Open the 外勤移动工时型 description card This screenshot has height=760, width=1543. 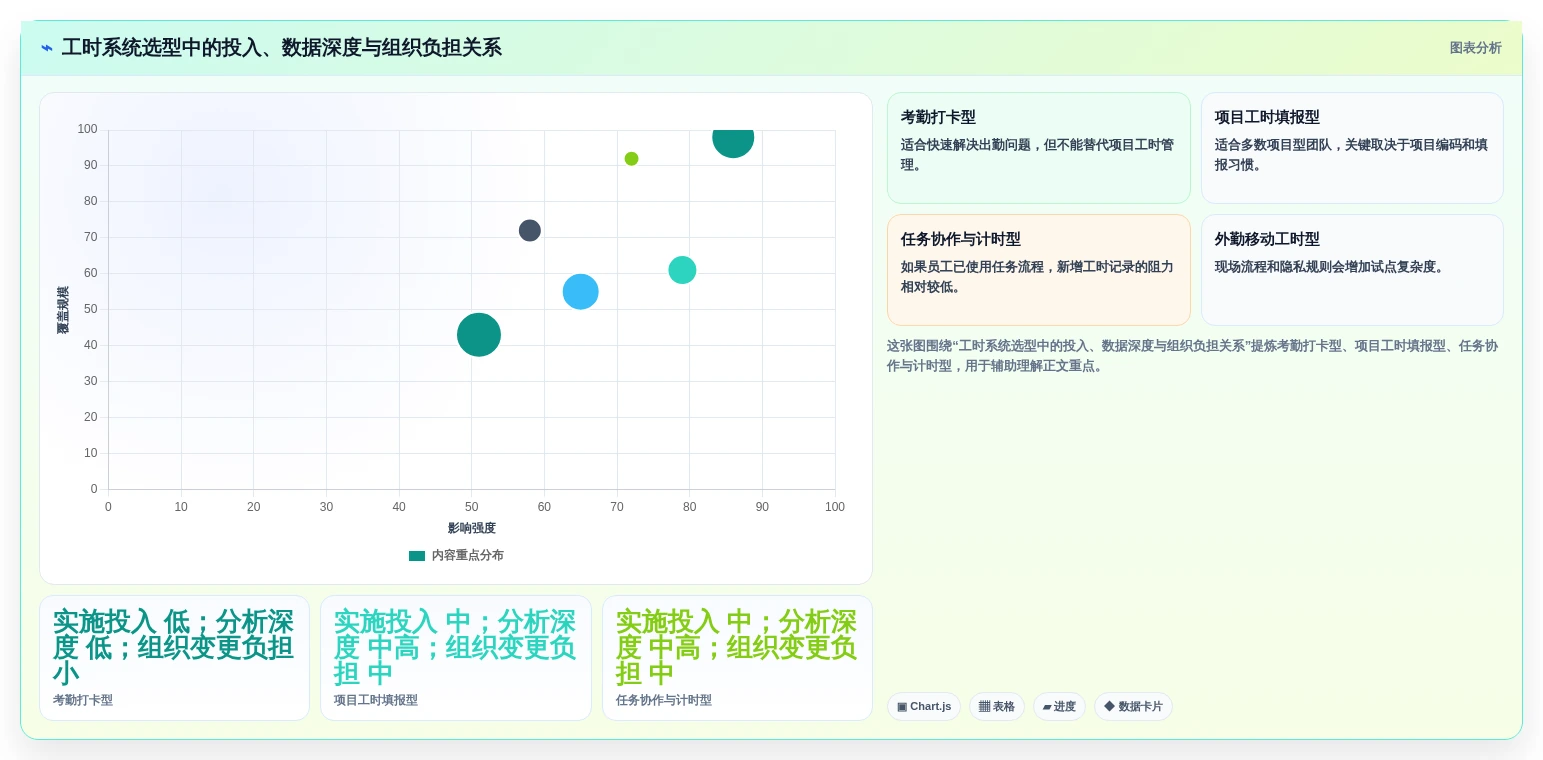(1352, 270)
